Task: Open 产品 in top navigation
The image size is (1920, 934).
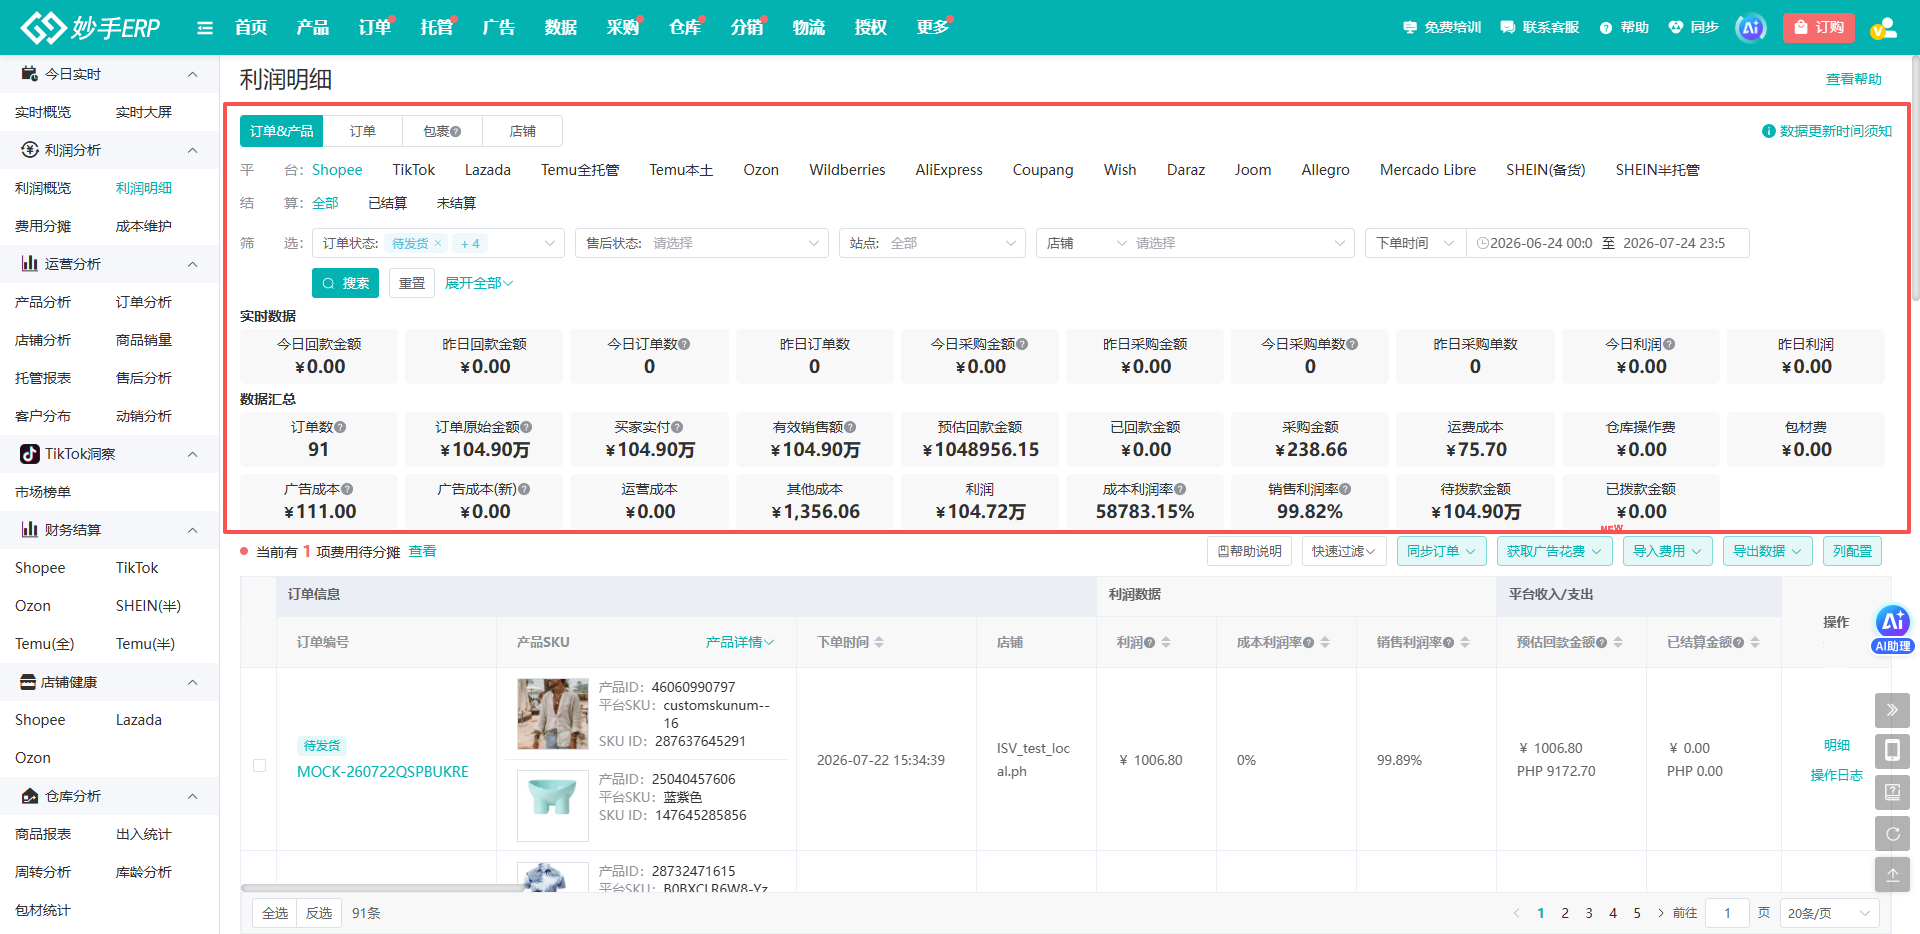Action: (x=312, y=28)
